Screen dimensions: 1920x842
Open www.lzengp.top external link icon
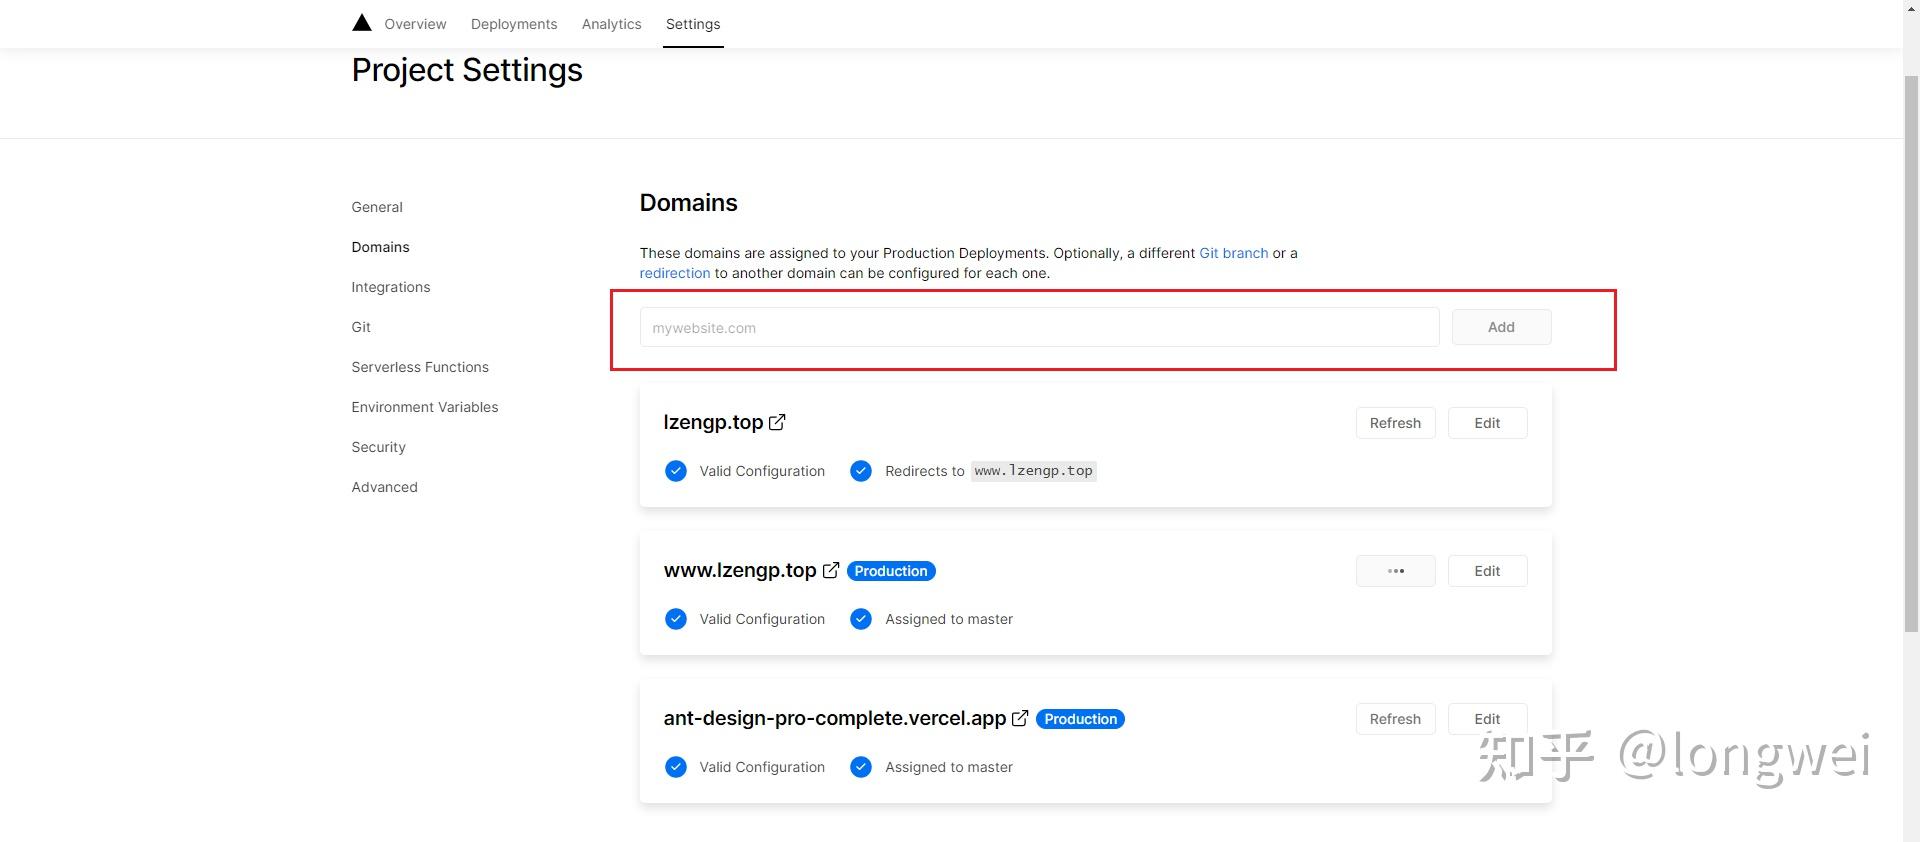click(x=830, y=570)
